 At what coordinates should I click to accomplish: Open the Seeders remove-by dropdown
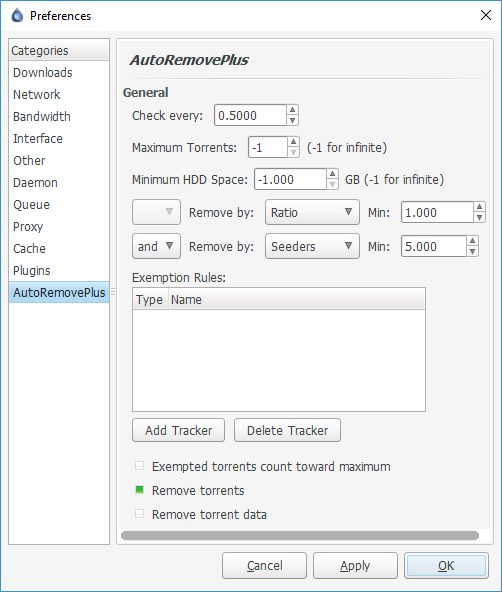click(312, 246)
